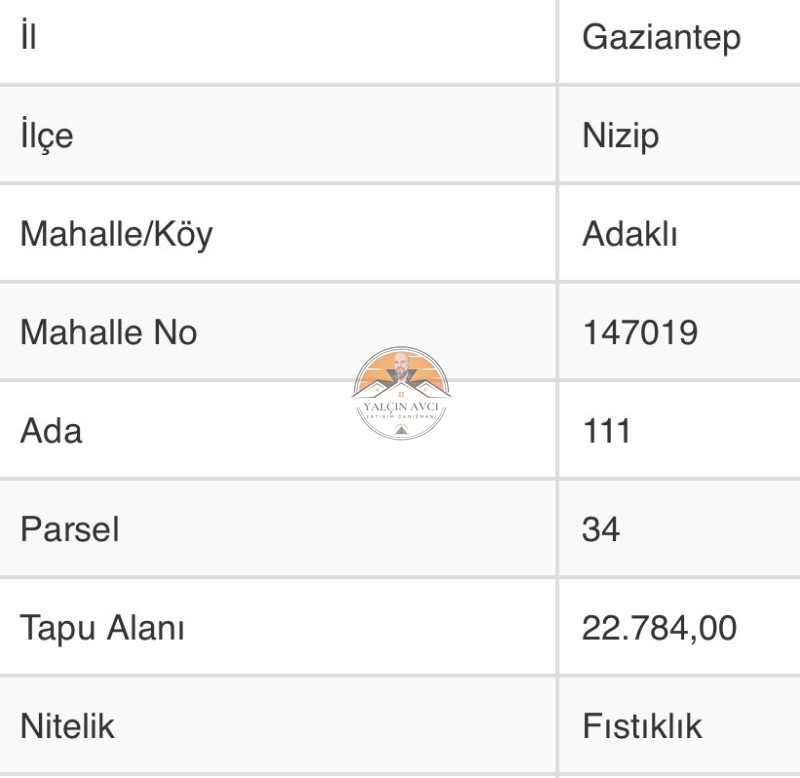The height and width of the screenshot is (778, 800).
Task: Select the Parsel value 34
Action: (601, 529)
